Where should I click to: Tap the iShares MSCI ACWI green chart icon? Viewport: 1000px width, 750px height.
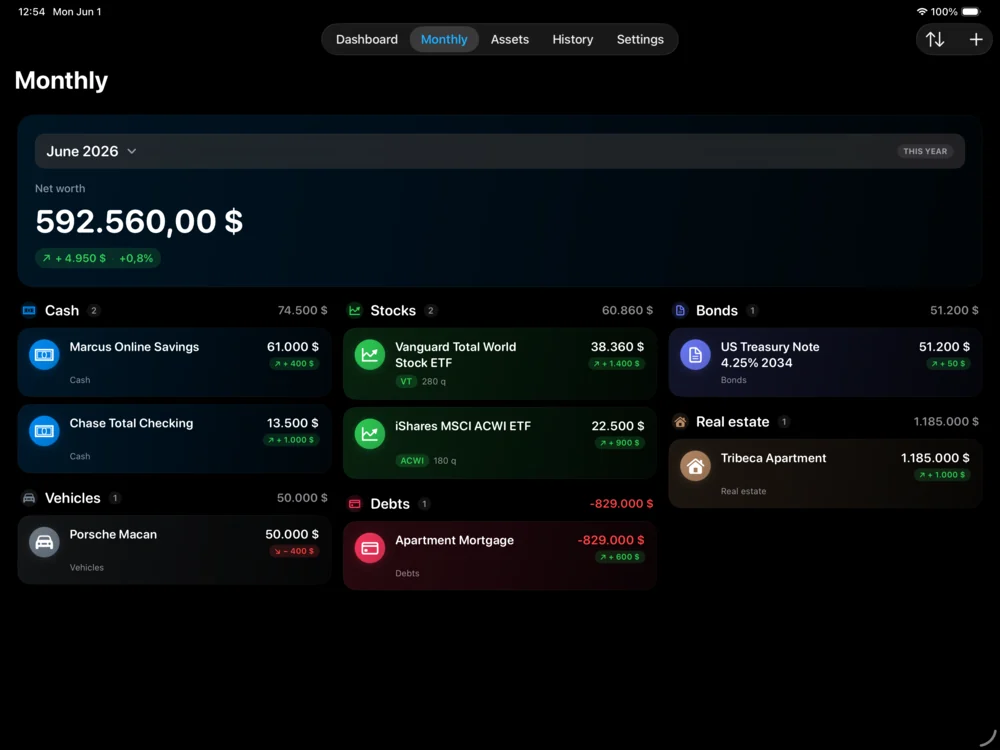click(x=369, y=434)
